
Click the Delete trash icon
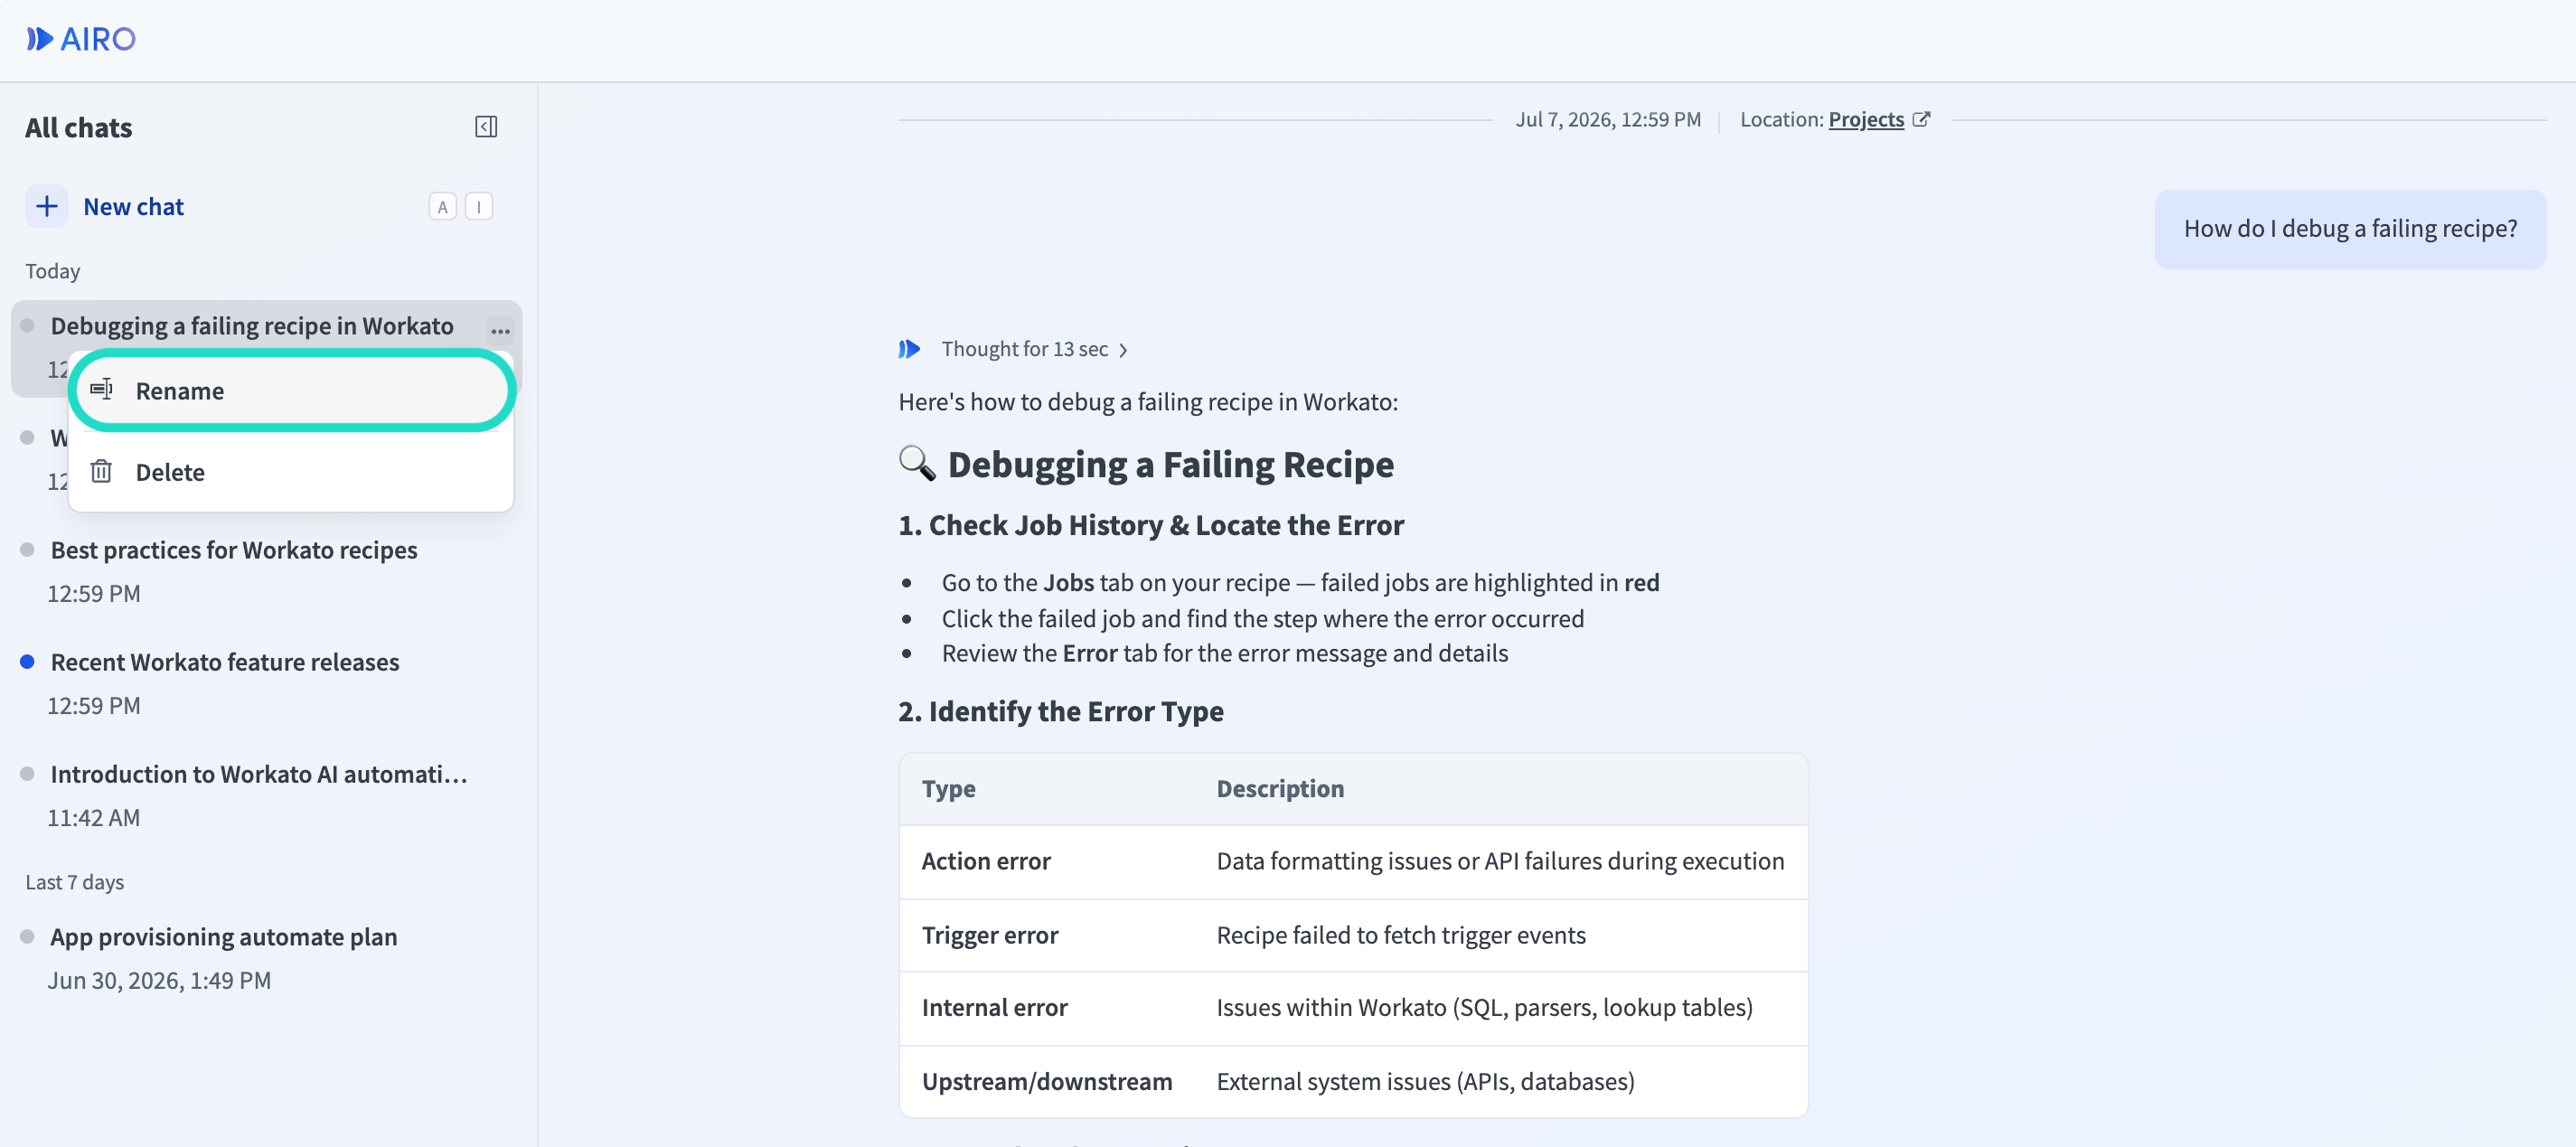pos(101,471)
